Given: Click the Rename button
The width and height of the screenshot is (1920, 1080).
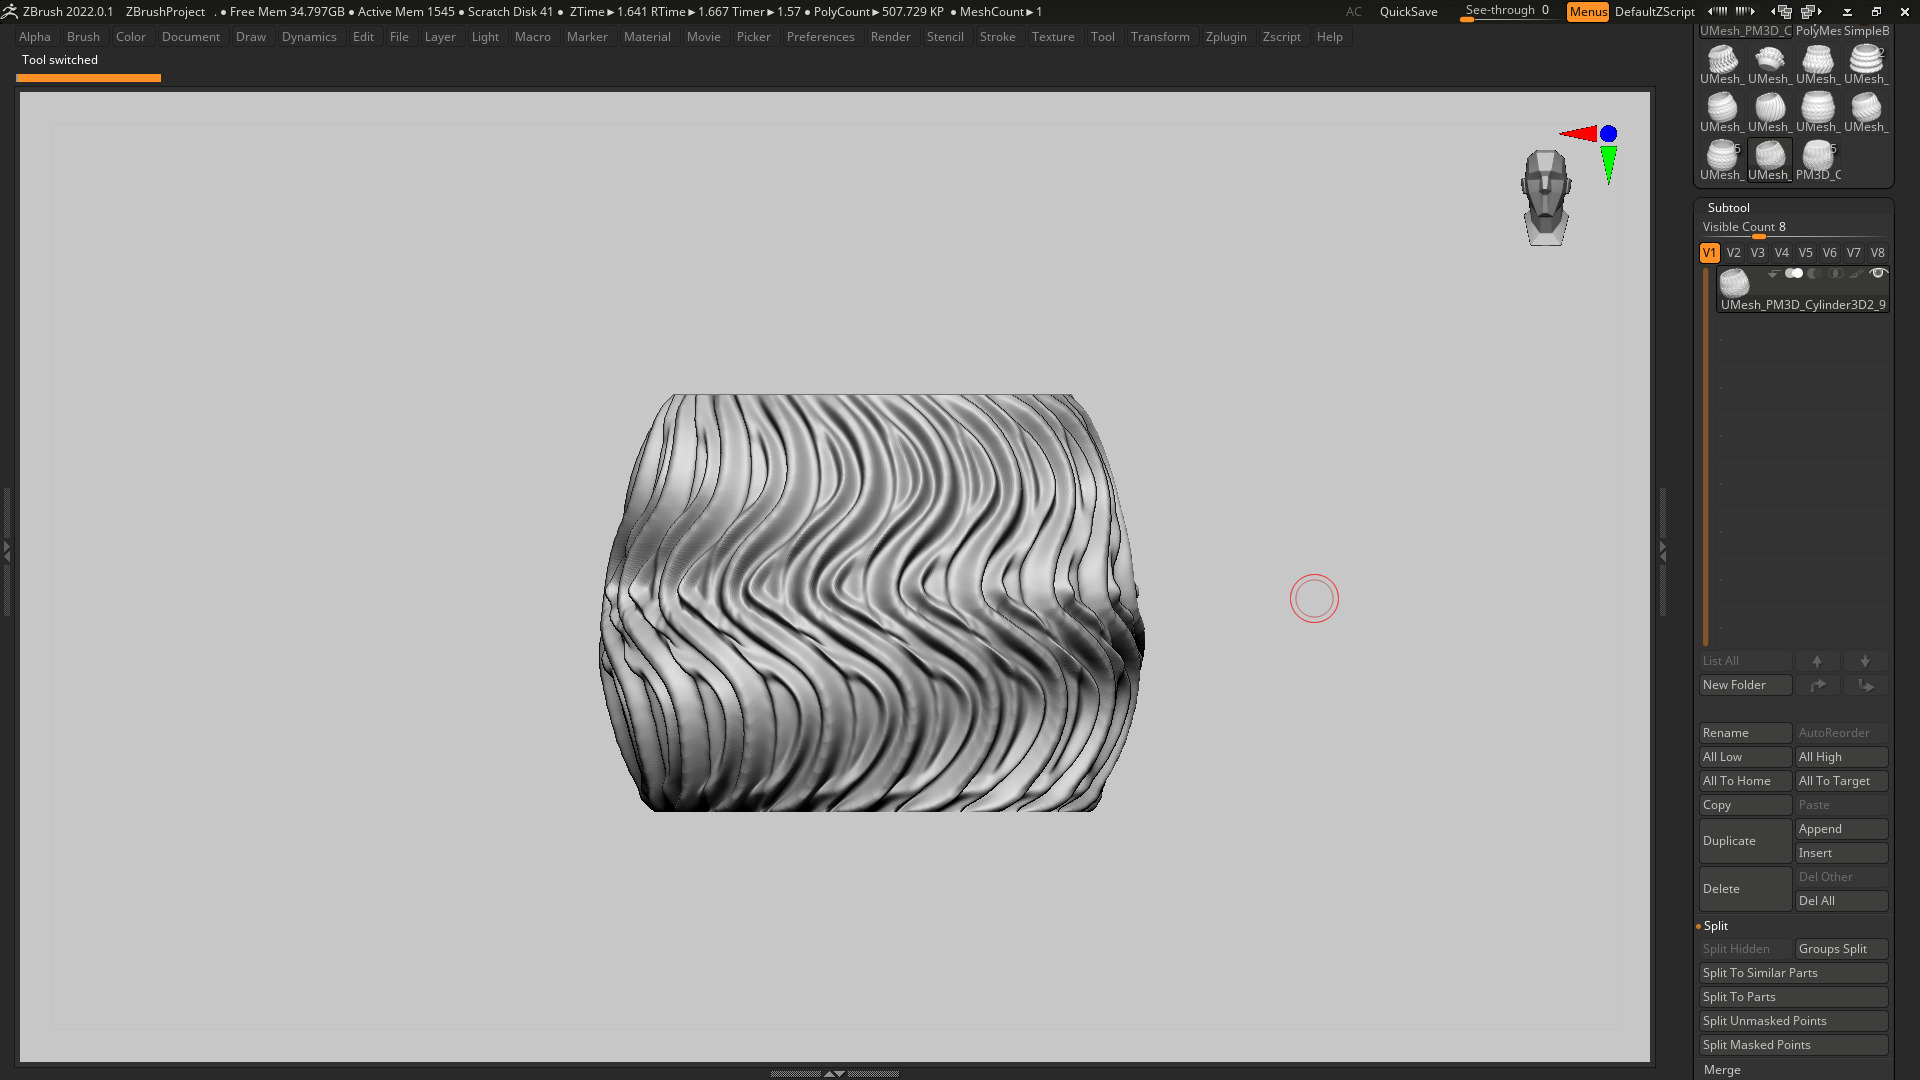Looking at the screenshot, I should click(x=1745, y=733).
